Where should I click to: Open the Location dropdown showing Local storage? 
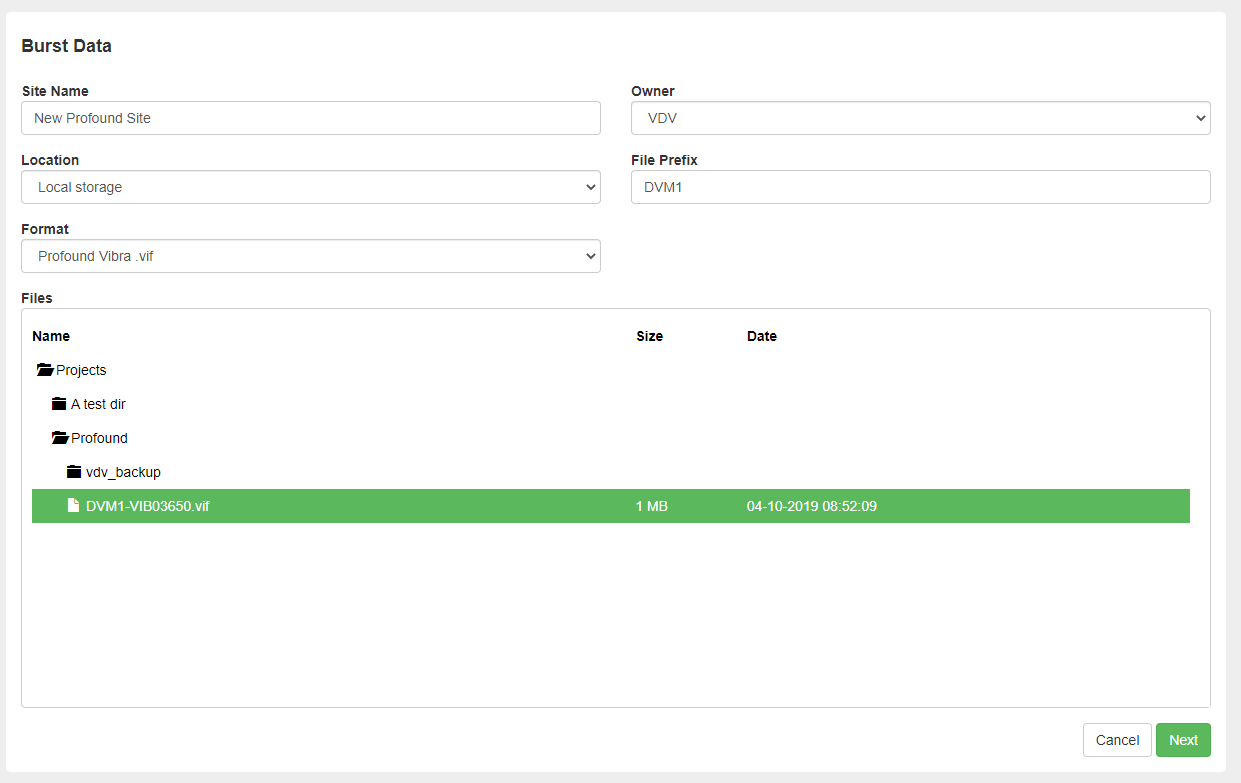point(311,187)
